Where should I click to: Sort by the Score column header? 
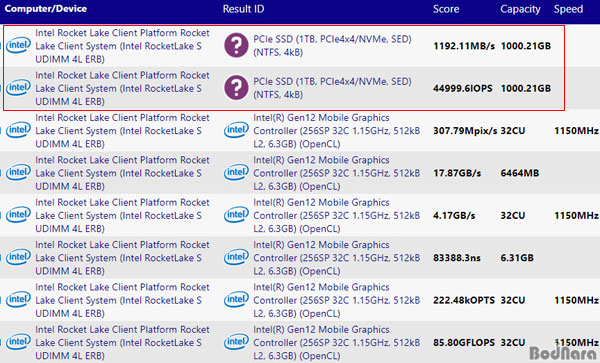coord(446,9)
